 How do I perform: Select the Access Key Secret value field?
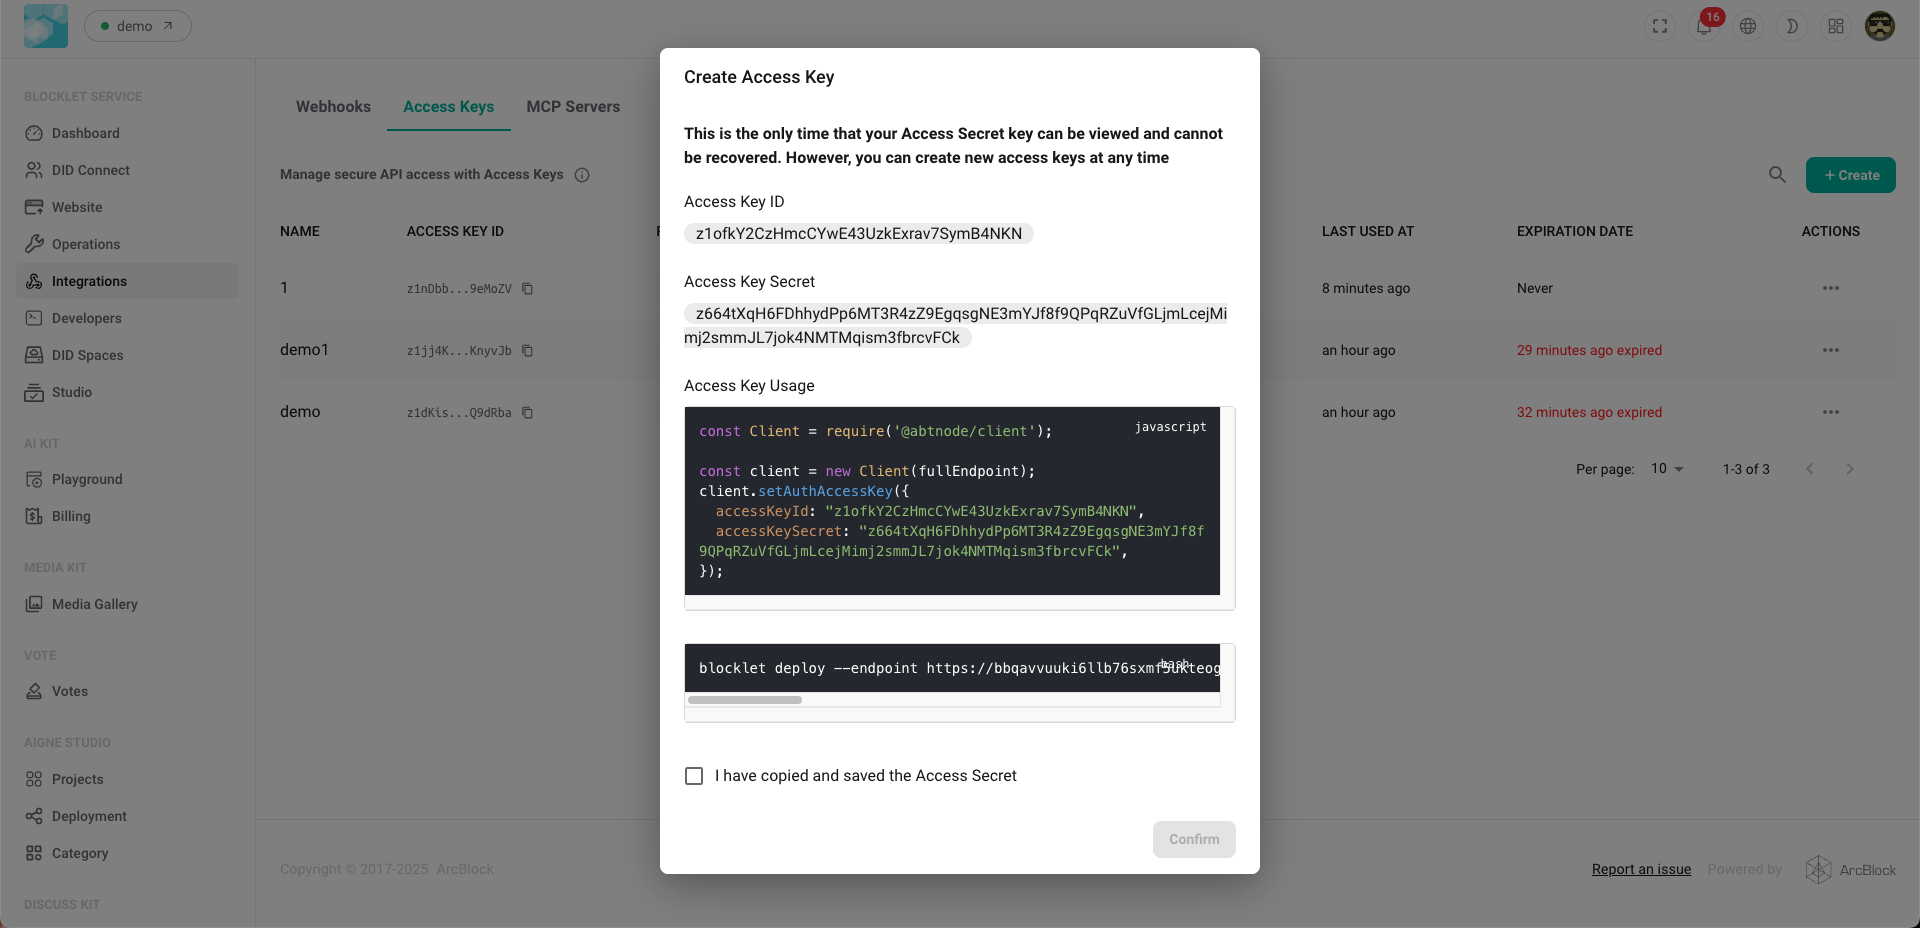955,325
